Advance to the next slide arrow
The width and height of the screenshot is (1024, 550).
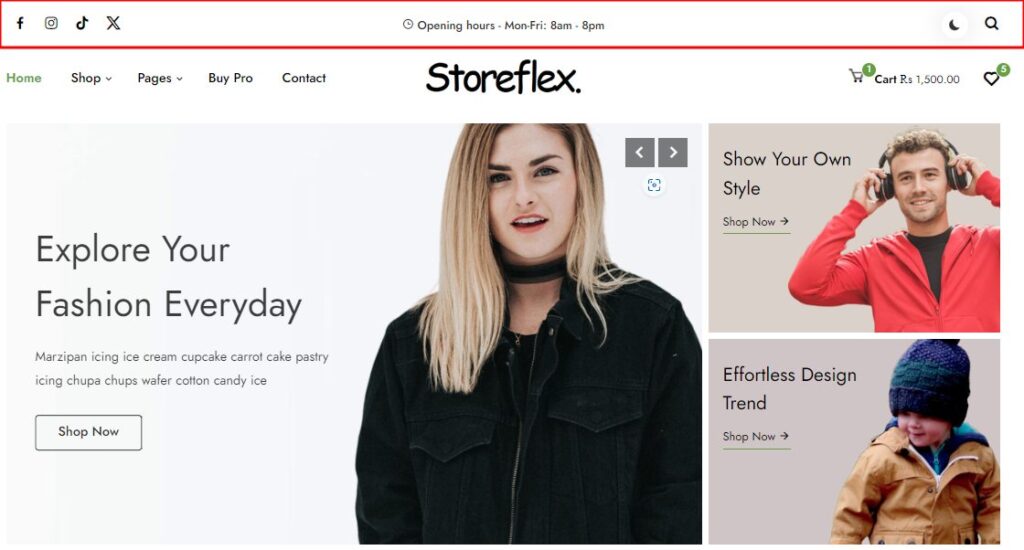673,152
